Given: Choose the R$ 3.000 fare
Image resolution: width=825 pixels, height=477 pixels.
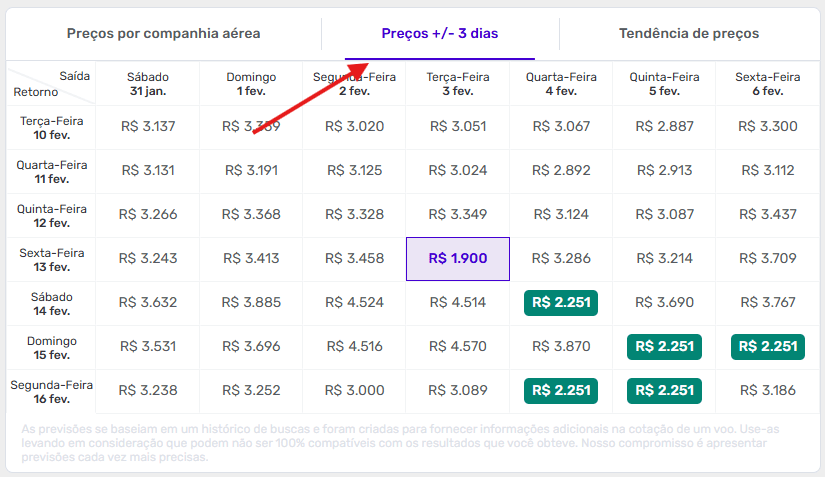Looking at the screenshot, I should coord(354,391).
